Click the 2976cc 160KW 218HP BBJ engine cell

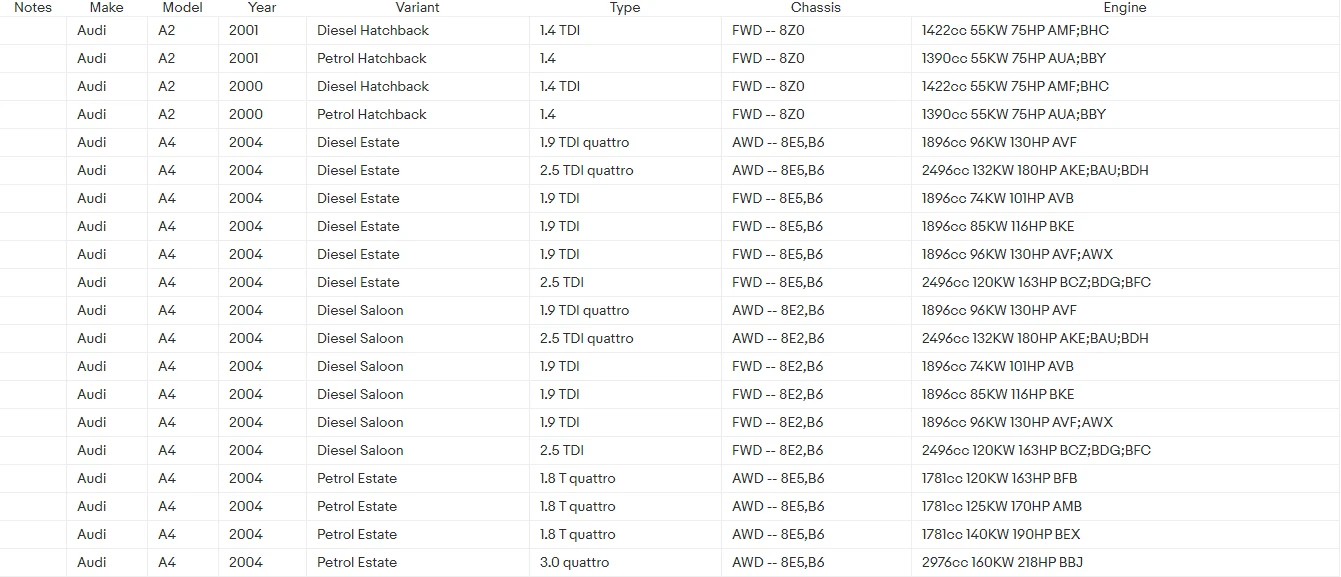pos(1002,562)
